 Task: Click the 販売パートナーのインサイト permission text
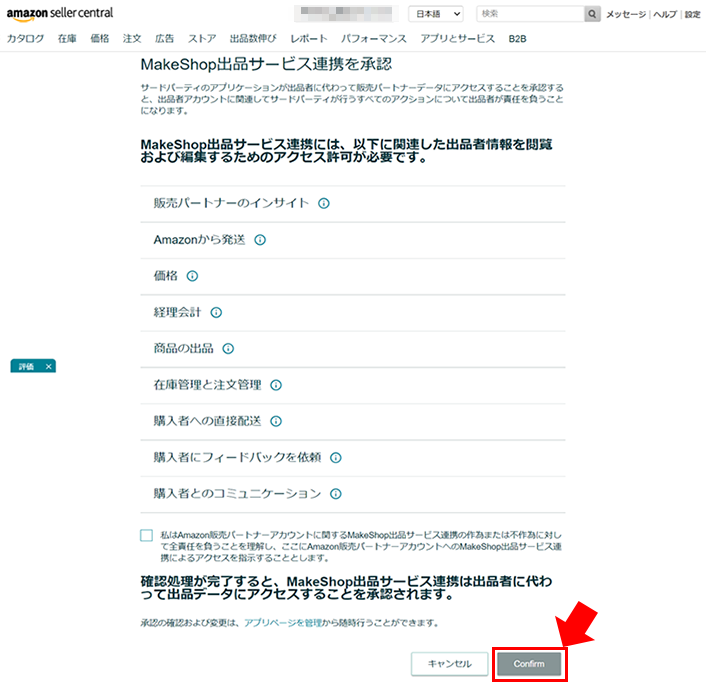click(231, 204)
